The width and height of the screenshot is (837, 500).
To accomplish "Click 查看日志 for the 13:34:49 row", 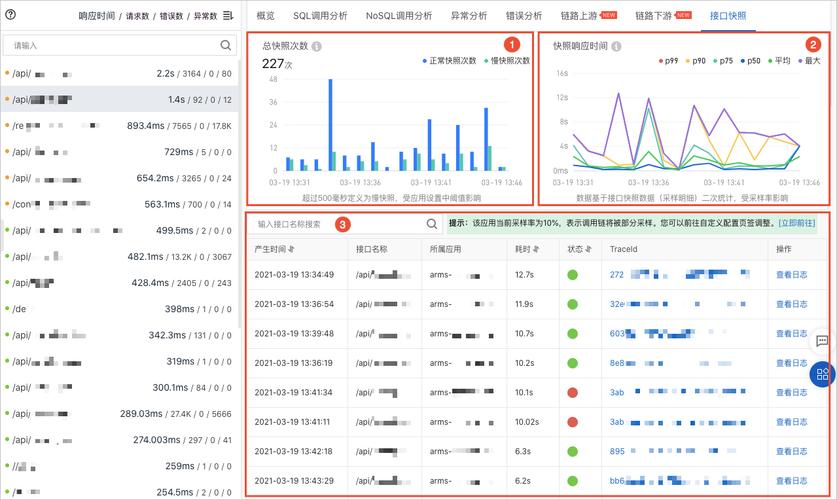I will [792, 275].
